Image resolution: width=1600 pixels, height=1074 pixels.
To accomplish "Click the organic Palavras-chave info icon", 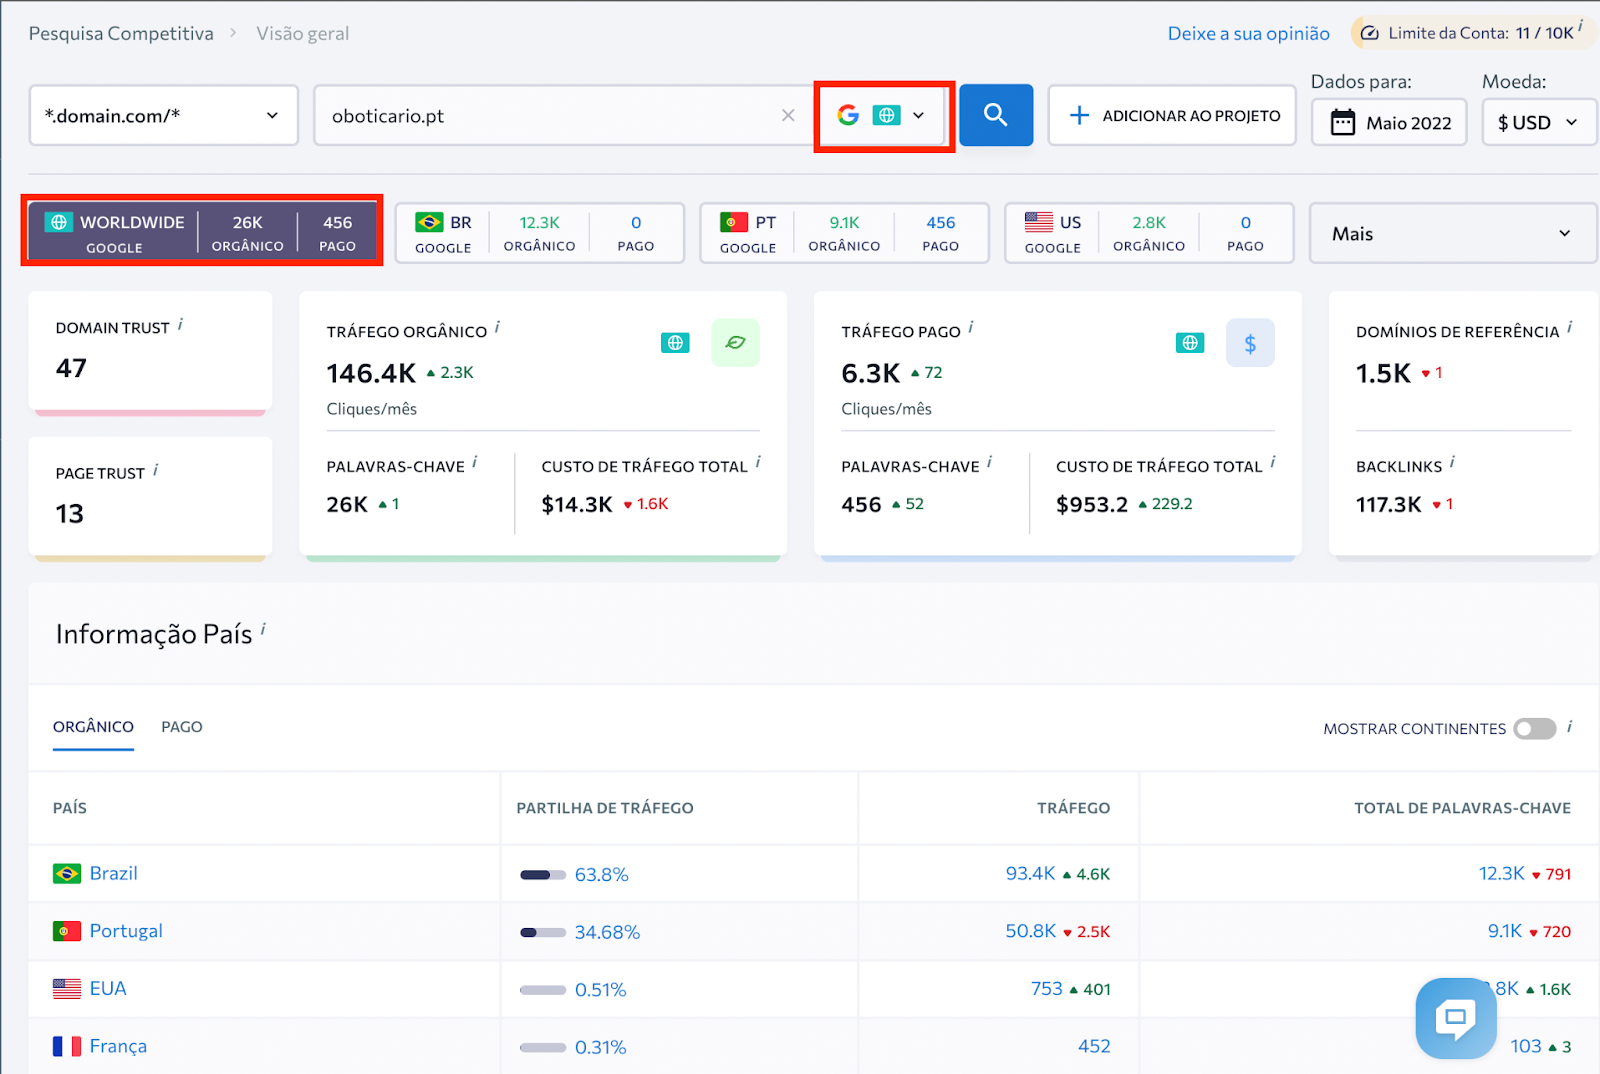I will click(x=475, y=462).
